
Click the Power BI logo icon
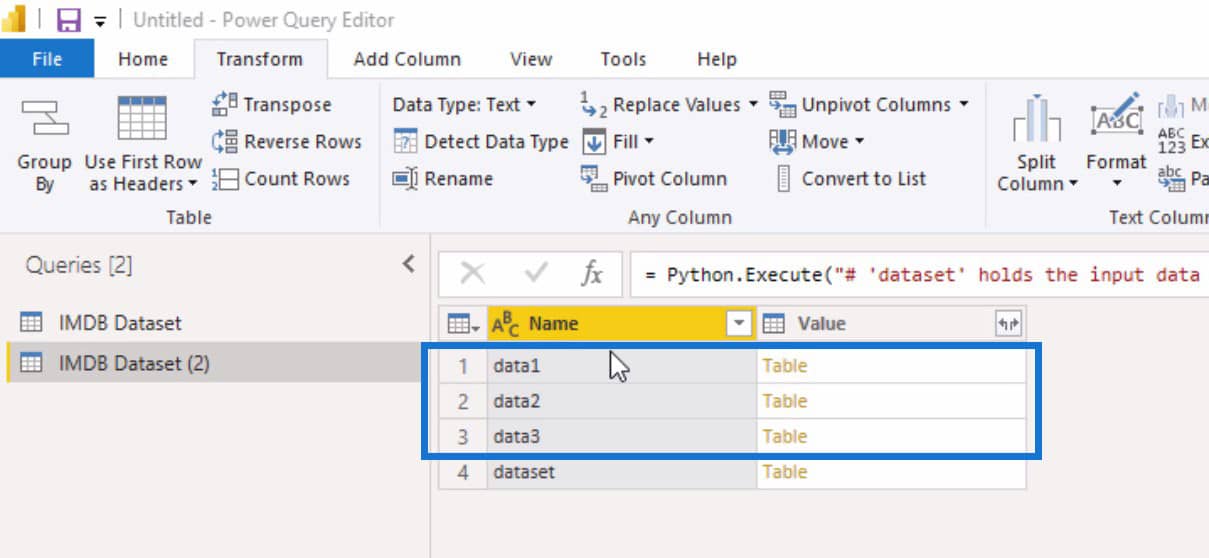tap(14, 19)
